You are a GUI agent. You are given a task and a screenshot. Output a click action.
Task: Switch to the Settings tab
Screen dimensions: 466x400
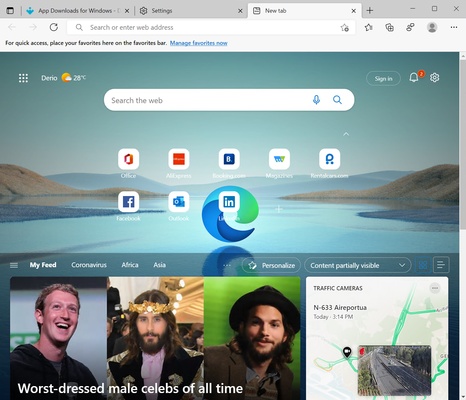pyautogui.click(x=190, y=11)
